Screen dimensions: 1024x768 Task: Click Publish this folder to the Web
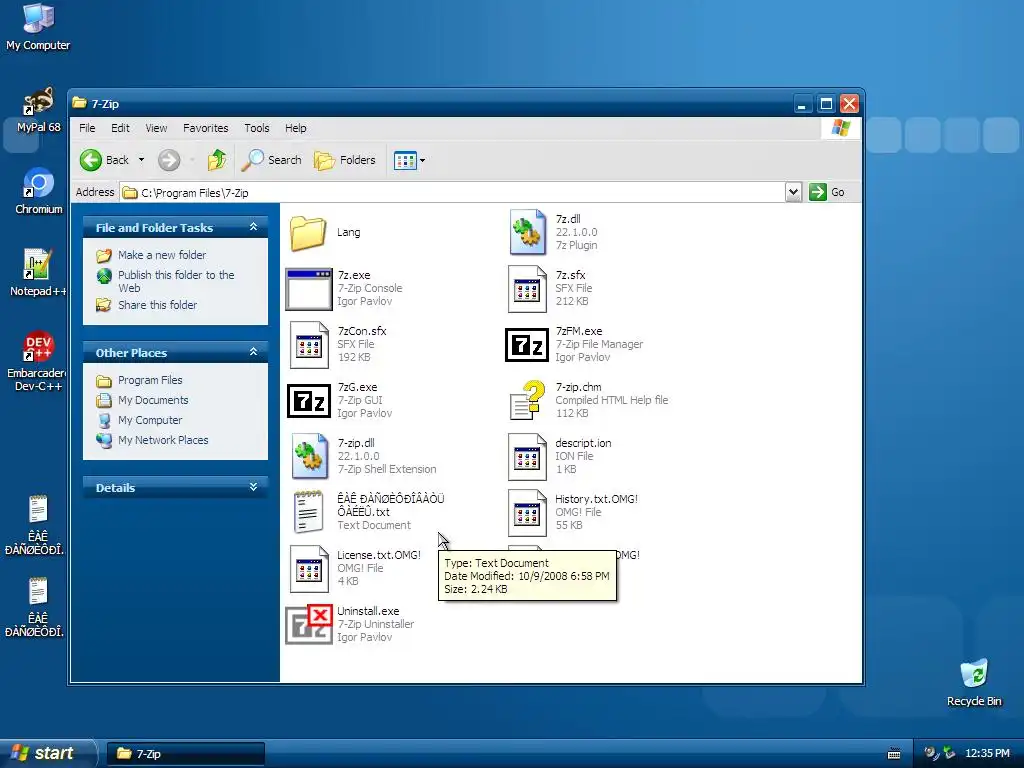[x=176, y=281]
